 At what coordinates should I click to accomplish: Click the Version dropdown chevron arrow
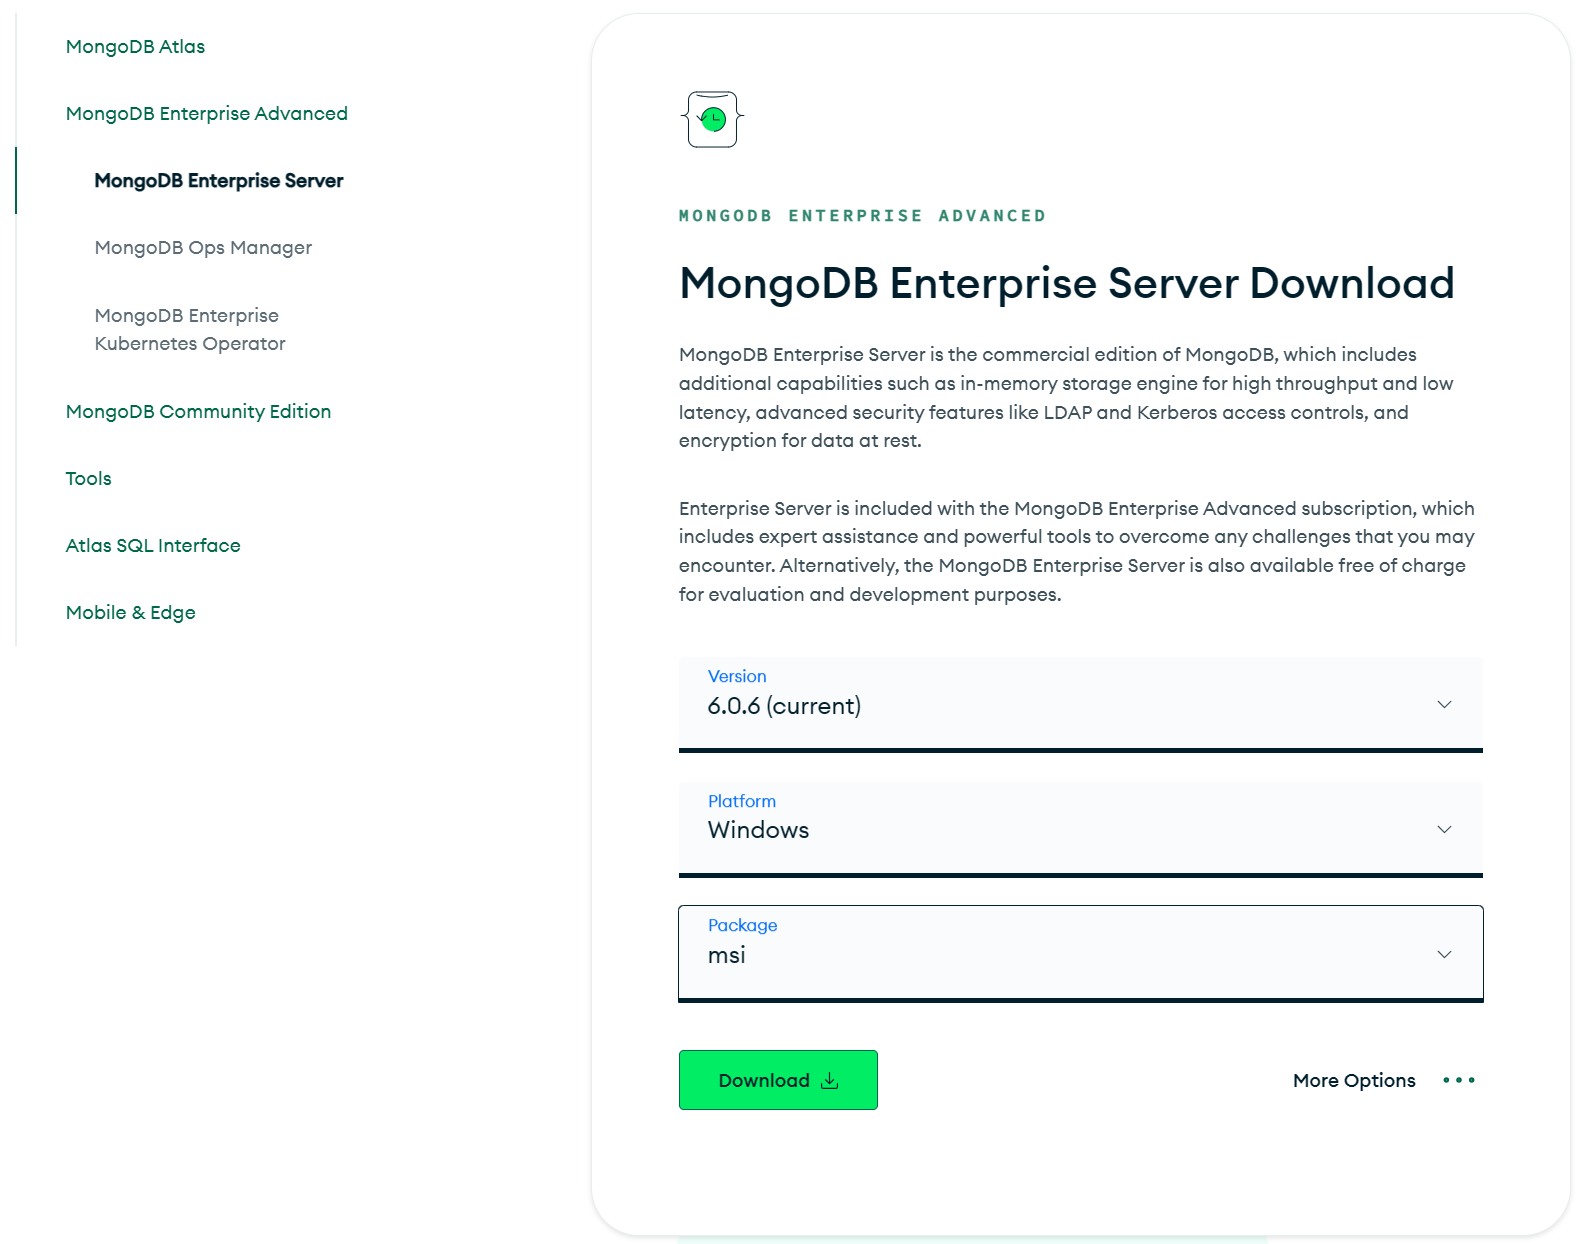tap(1444, 705)
